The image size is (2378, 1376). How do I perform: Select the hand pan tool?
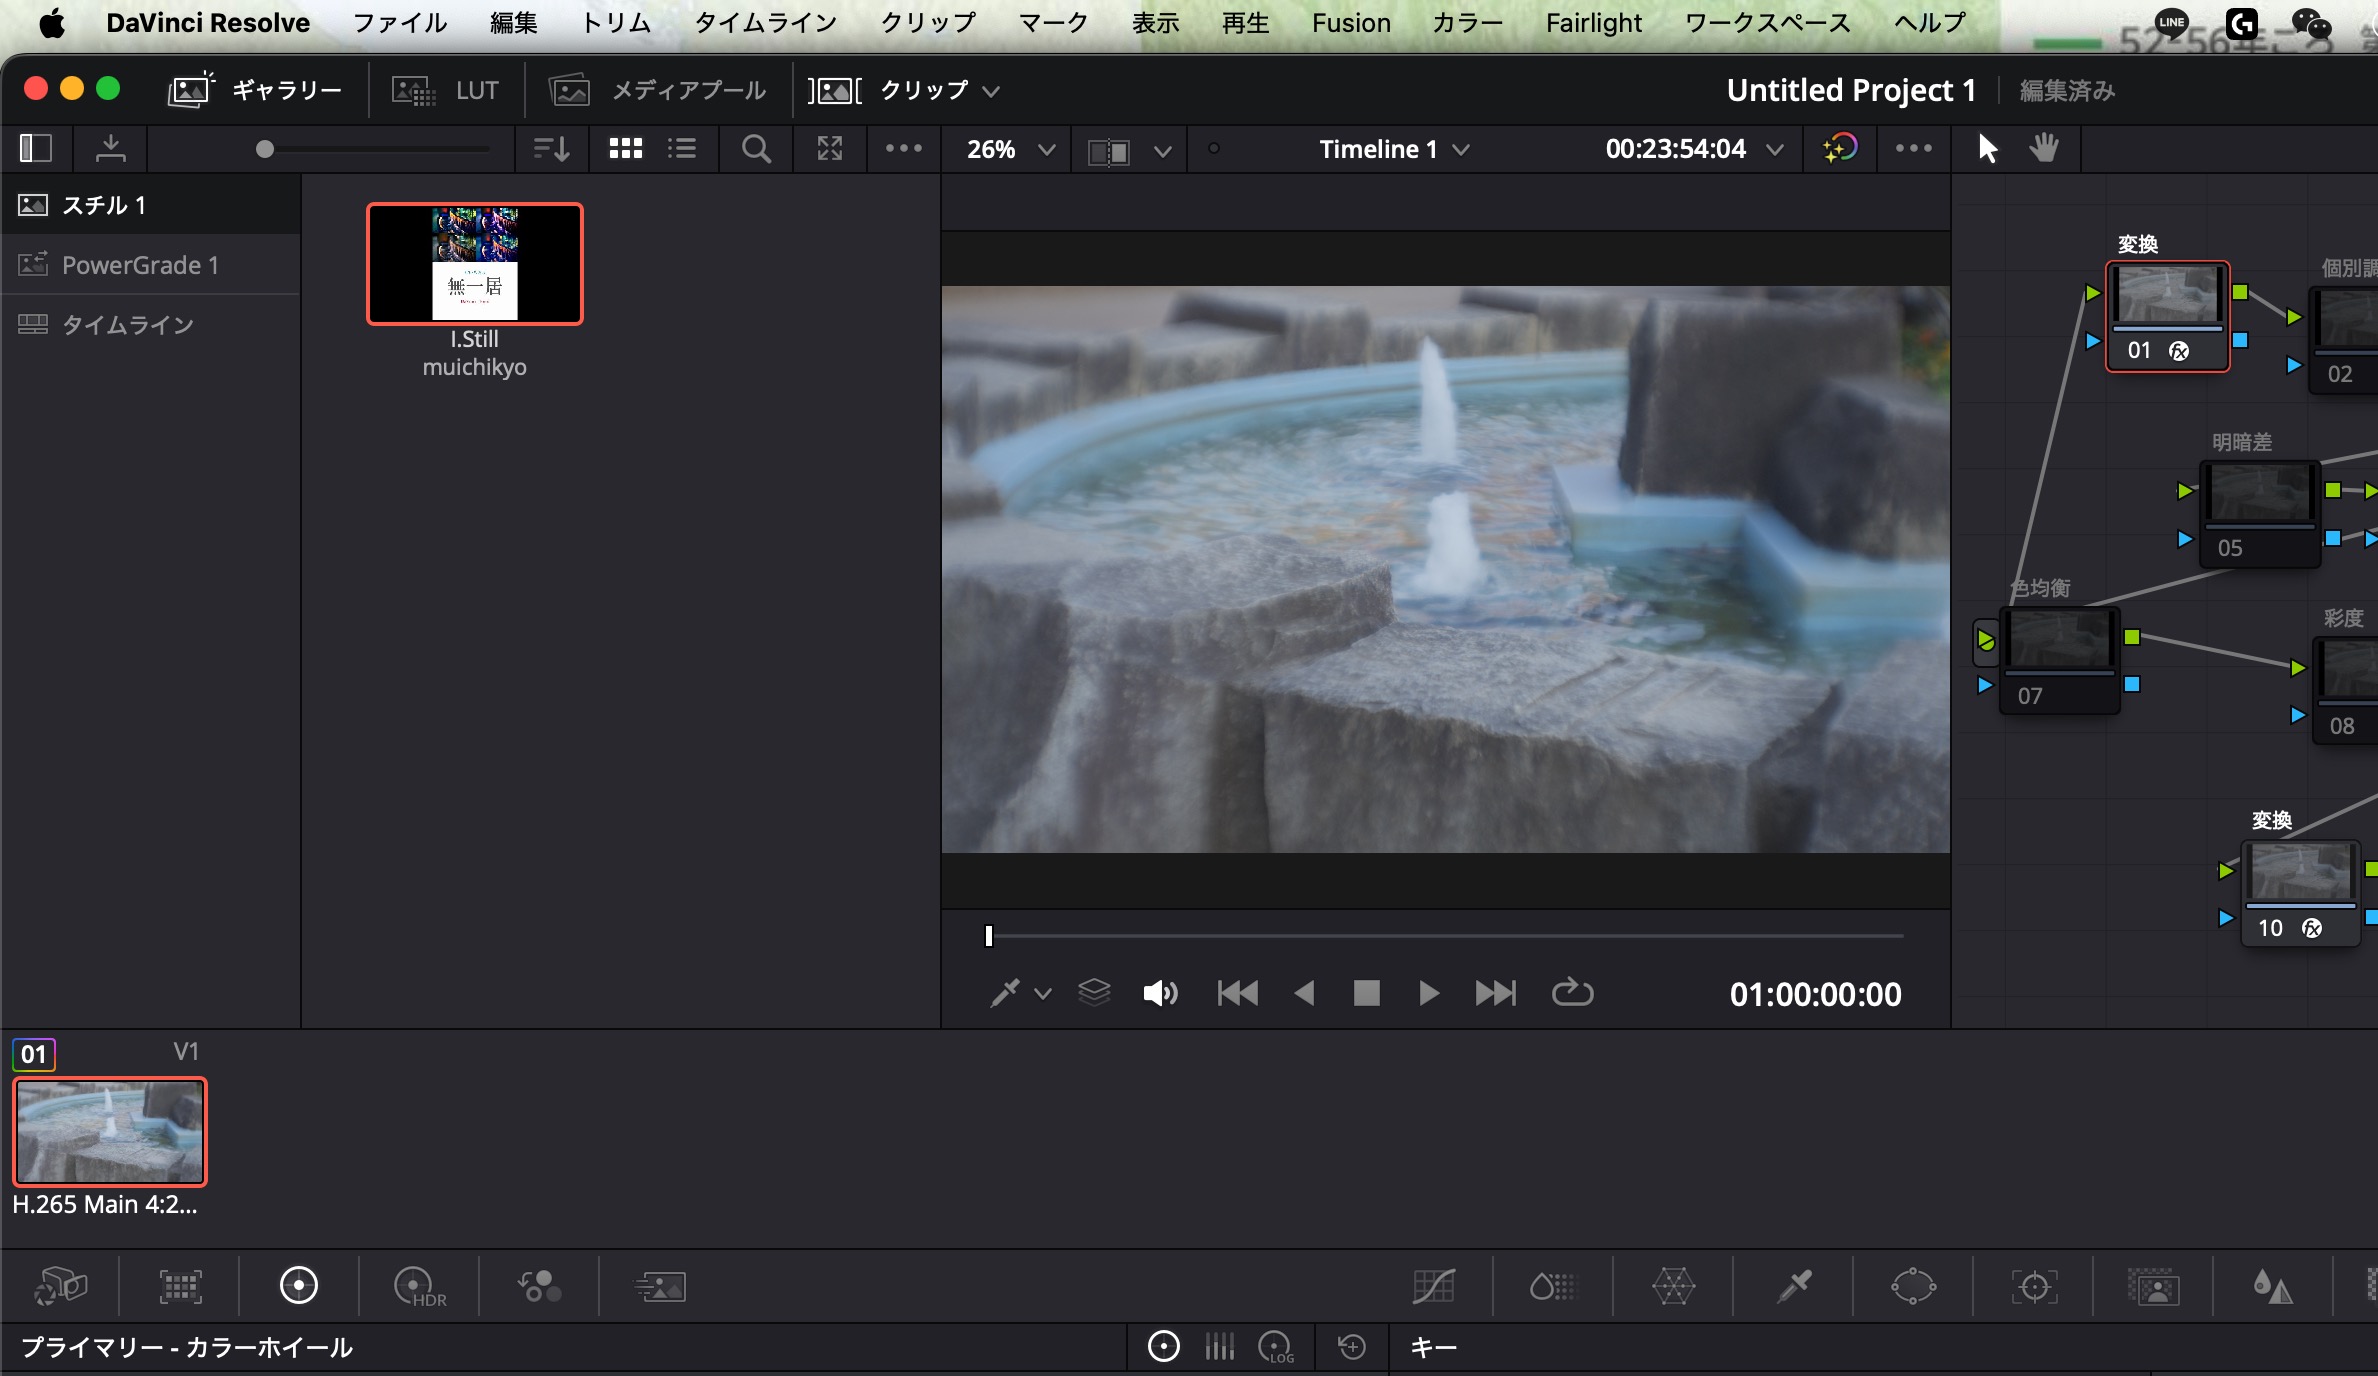coord(2044,149)
